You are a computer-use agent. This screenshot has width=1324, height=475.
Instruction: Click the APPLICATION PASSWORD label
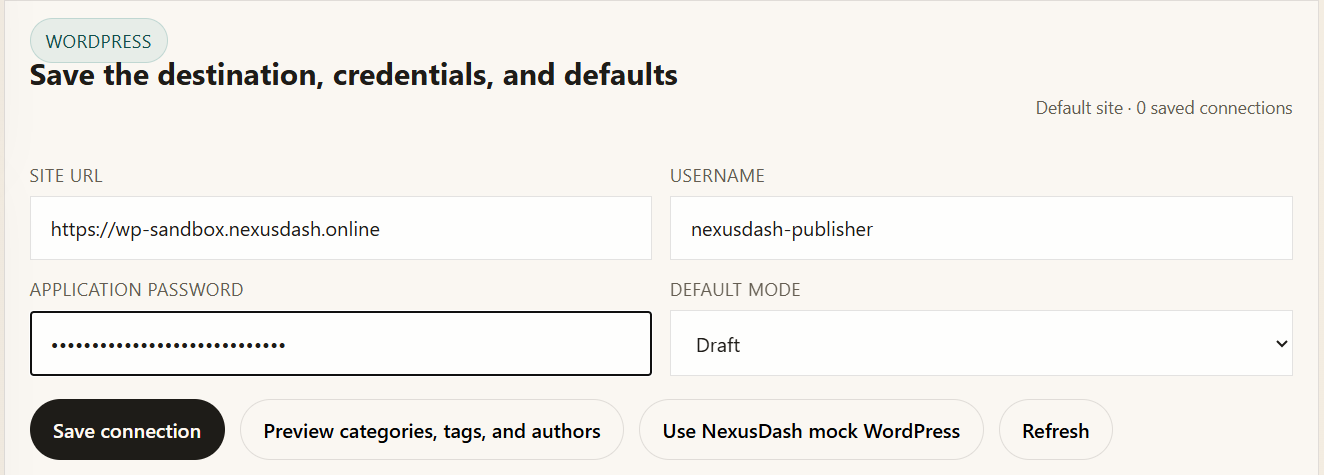pos(137,290)
